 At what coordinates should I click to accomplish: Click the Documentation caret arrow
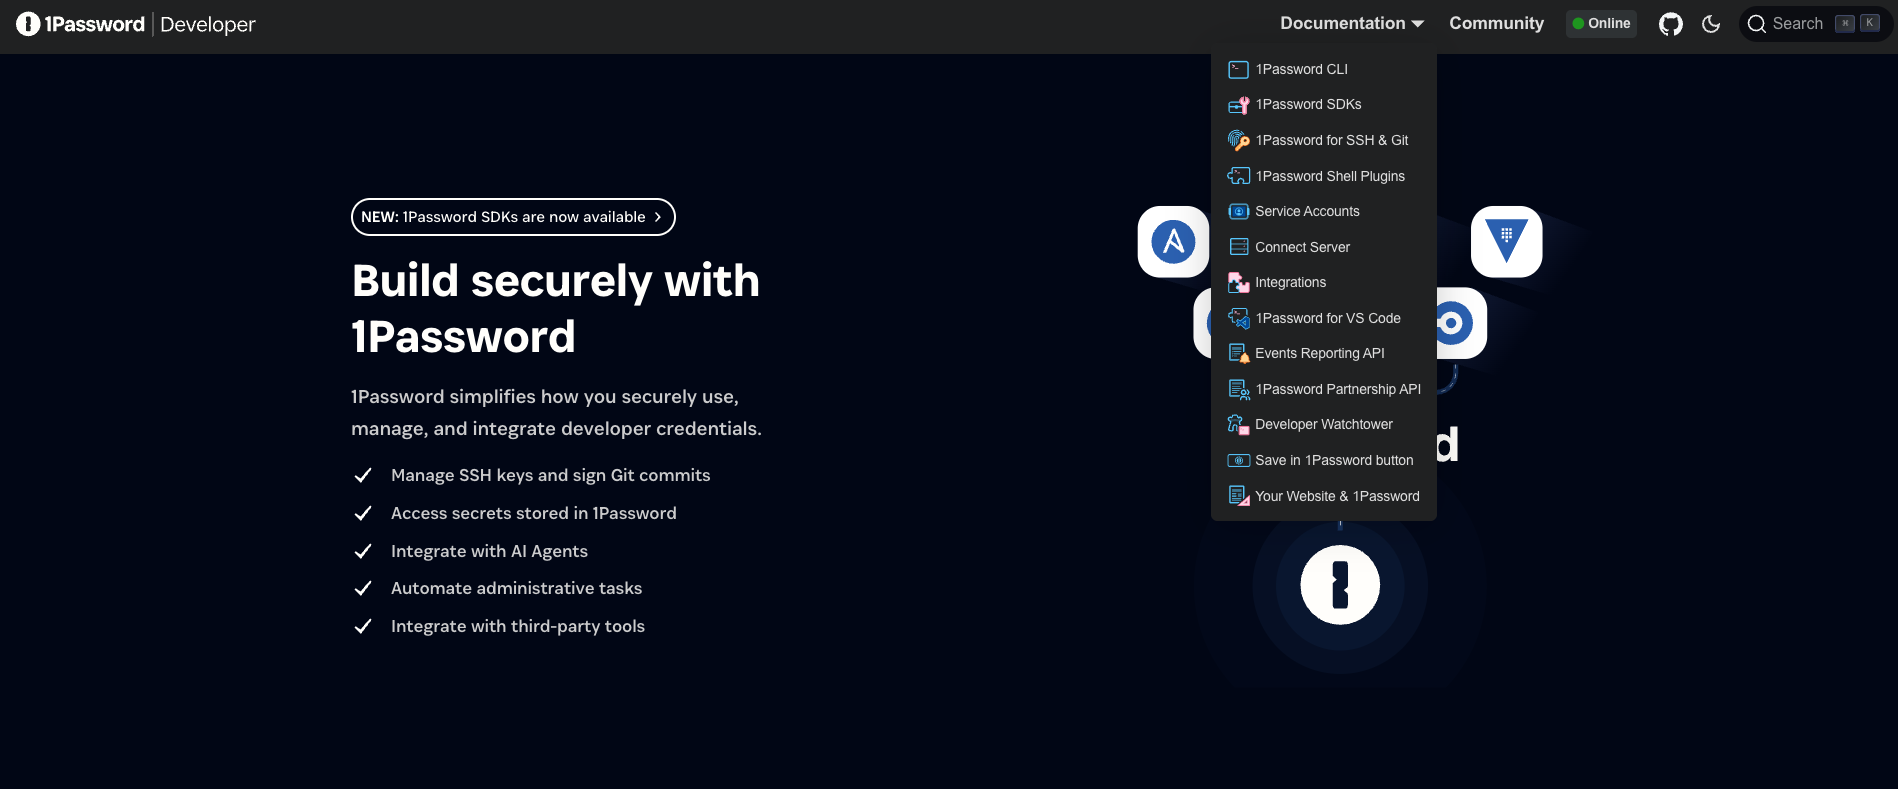tap(1417, 24)
